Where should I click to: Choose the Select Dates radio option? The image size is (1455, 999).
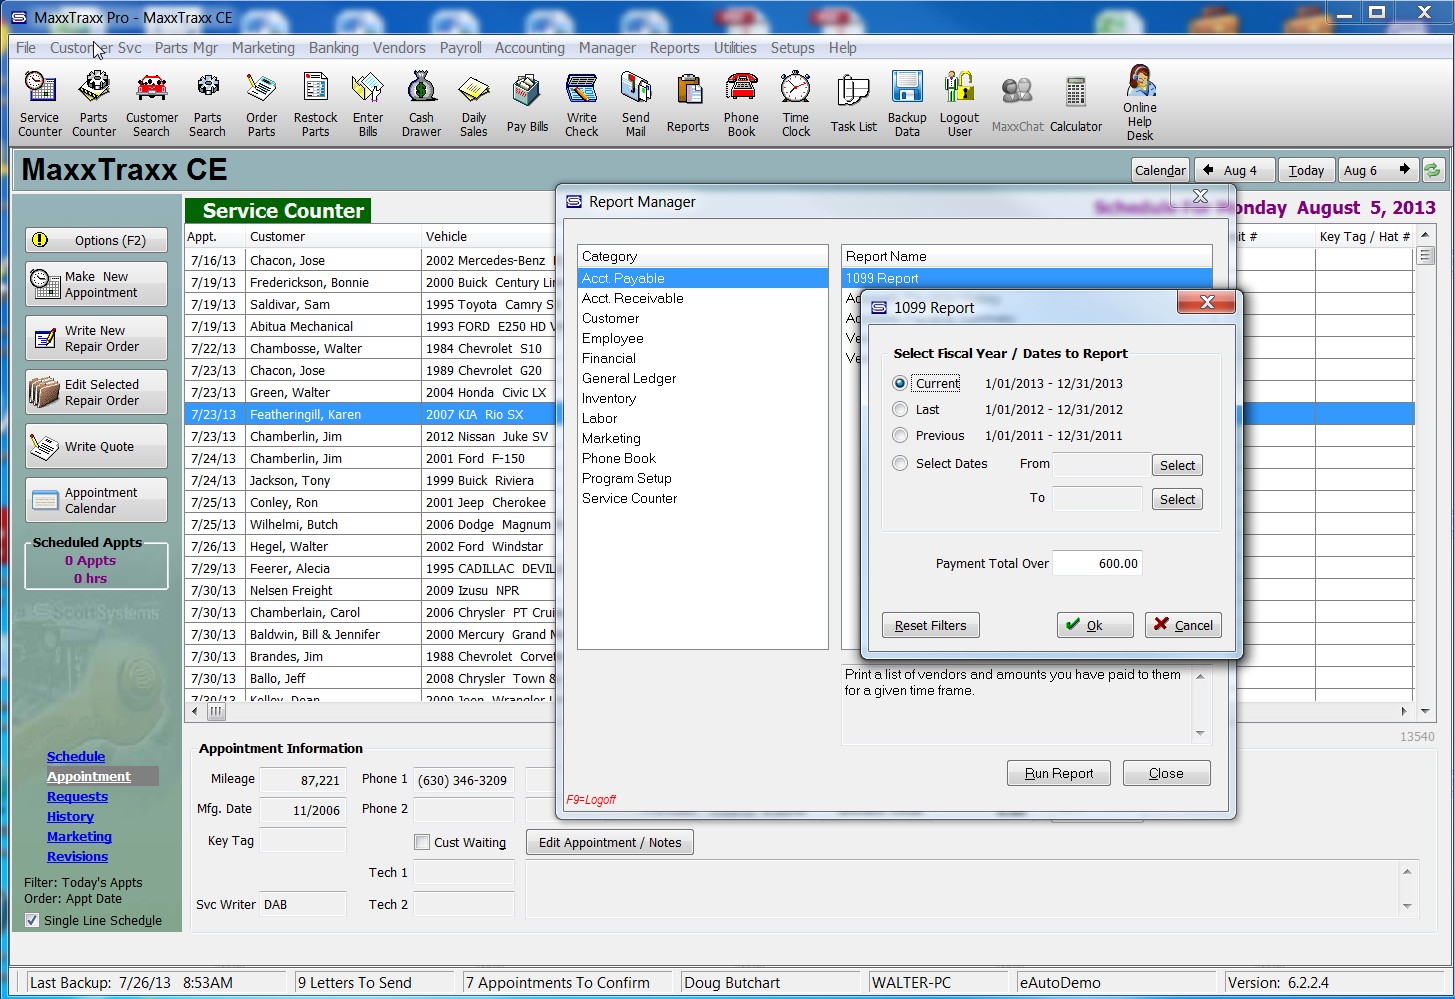pos(900,463)
